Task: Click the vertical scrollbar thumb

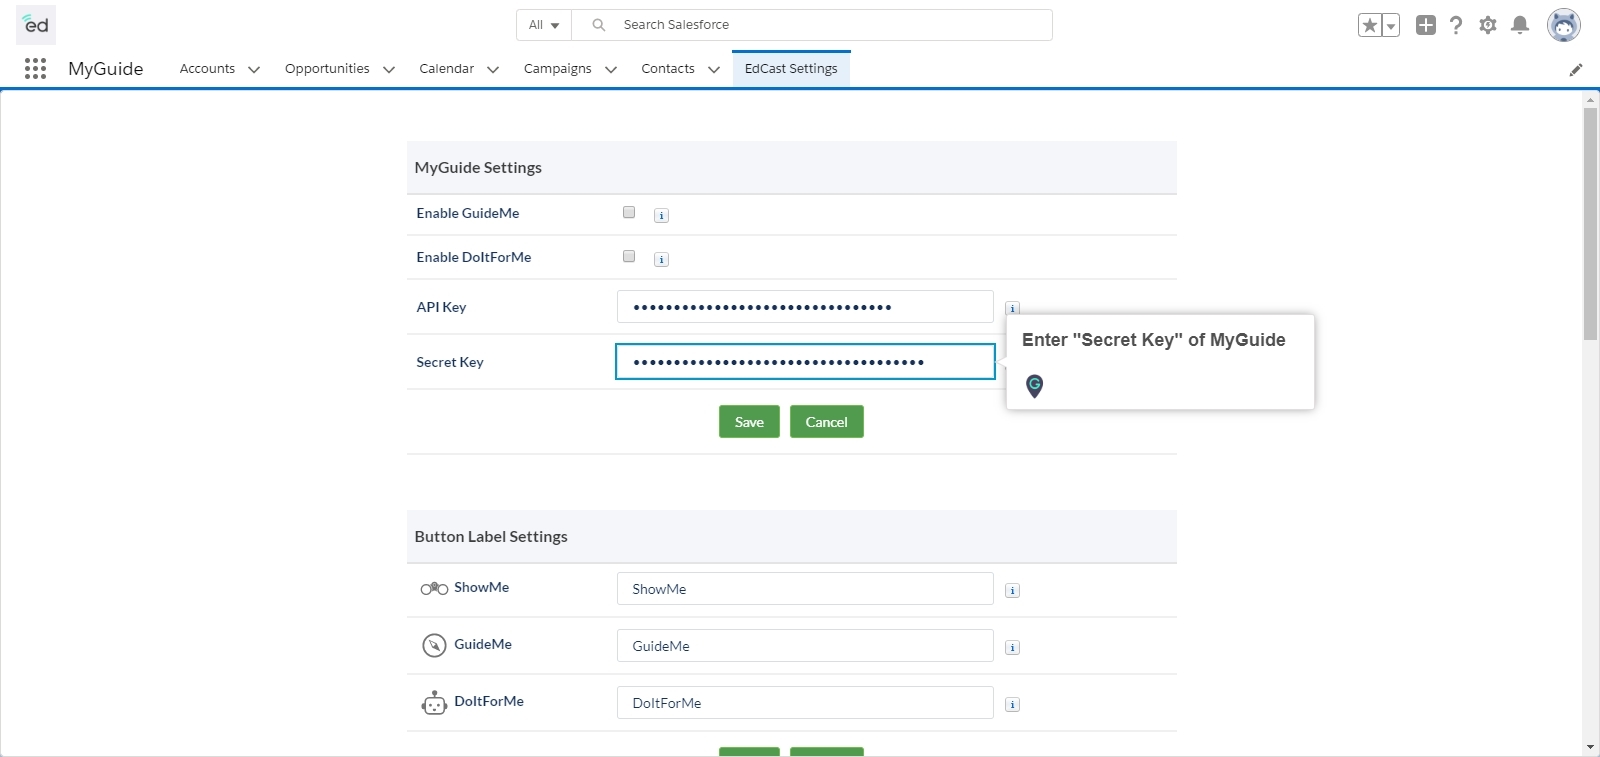Action: point(1590,224)
